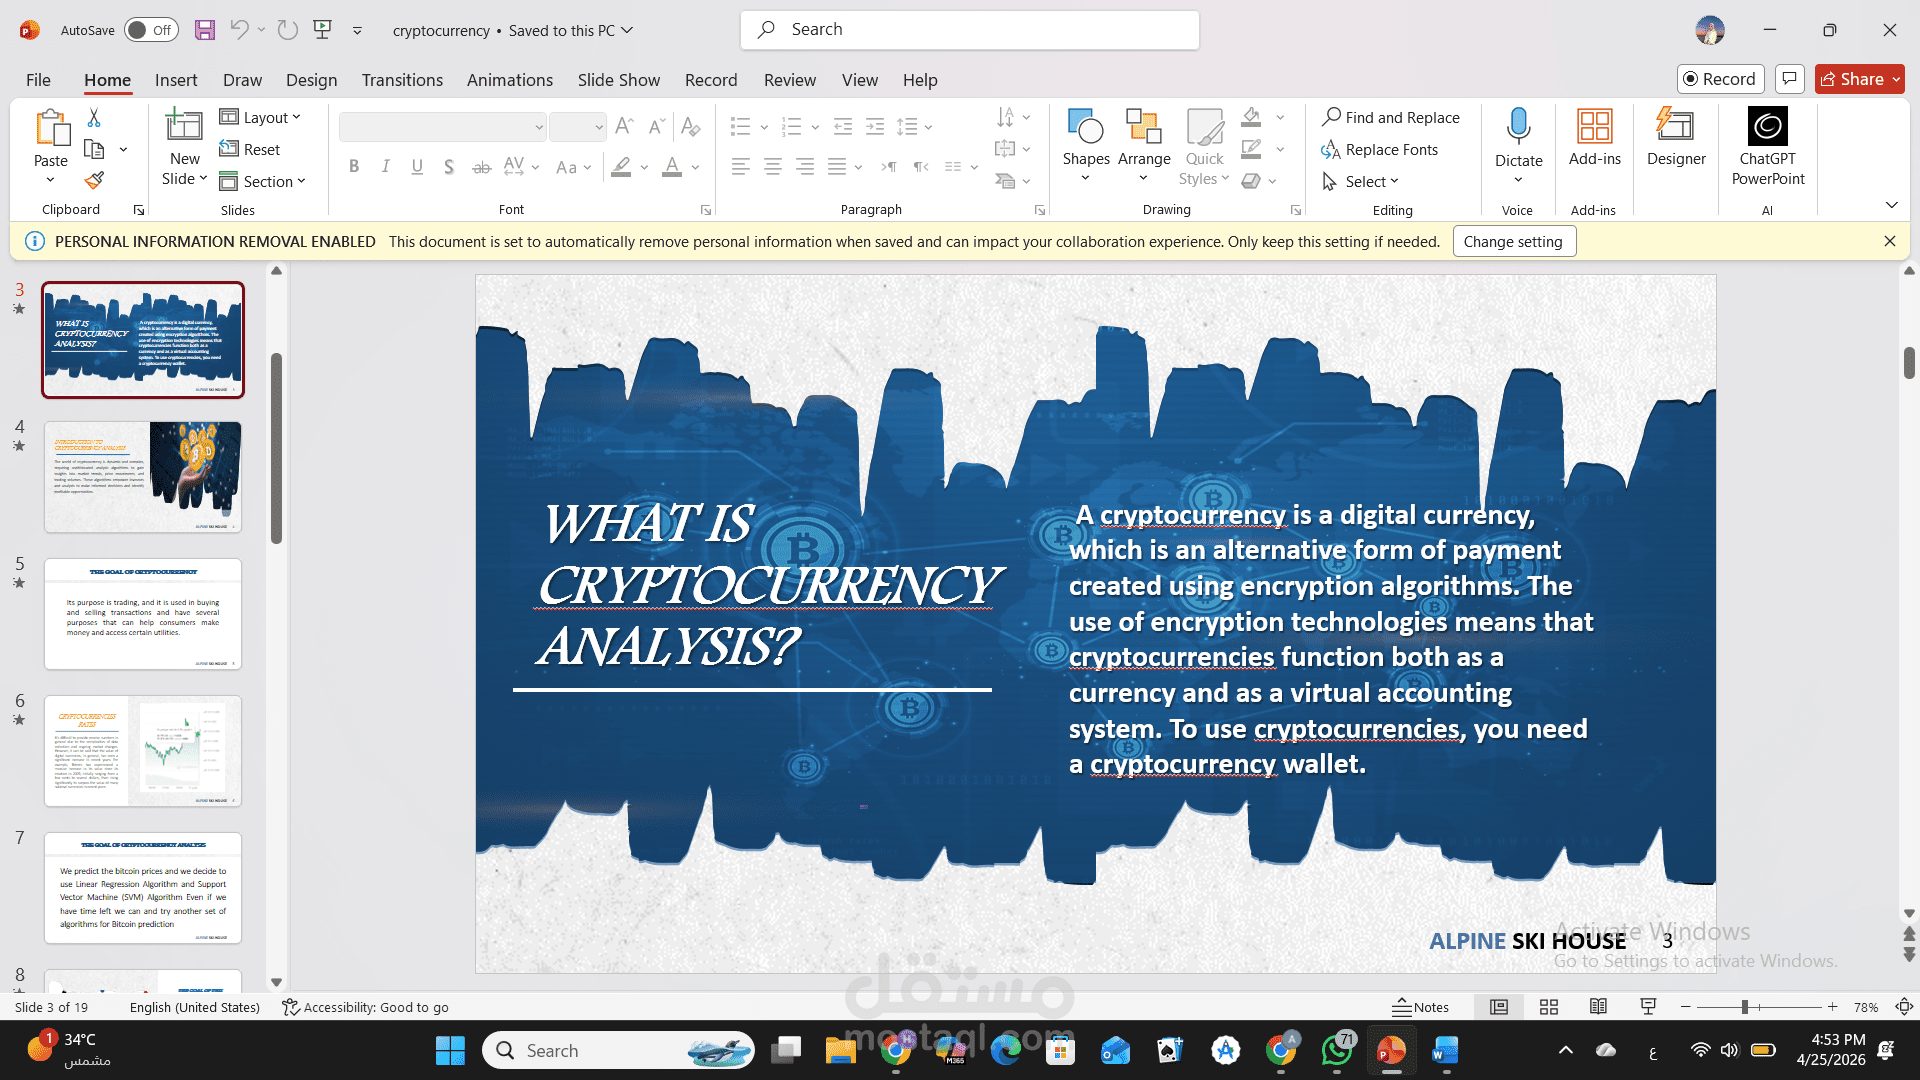The height and width of the screenshot is (1080, 1920).
Task: Launch ChatGPT PowerPoint add-in
Action: [1768, 147]
